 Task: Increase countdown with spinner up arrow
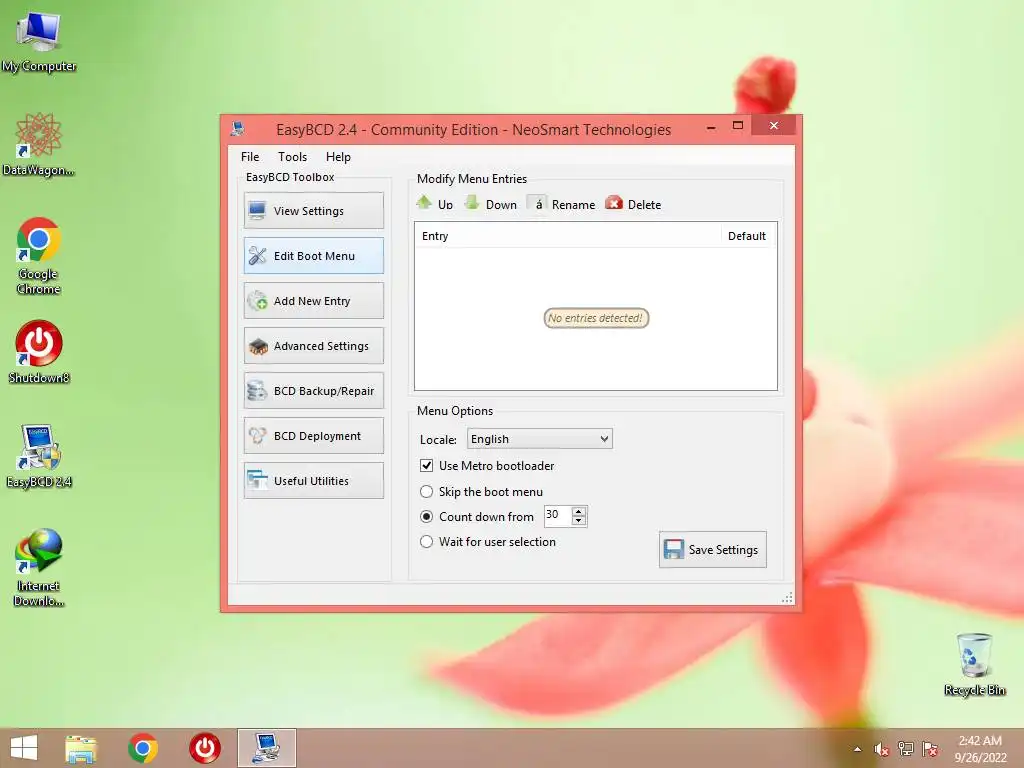(x=579, y=511)
